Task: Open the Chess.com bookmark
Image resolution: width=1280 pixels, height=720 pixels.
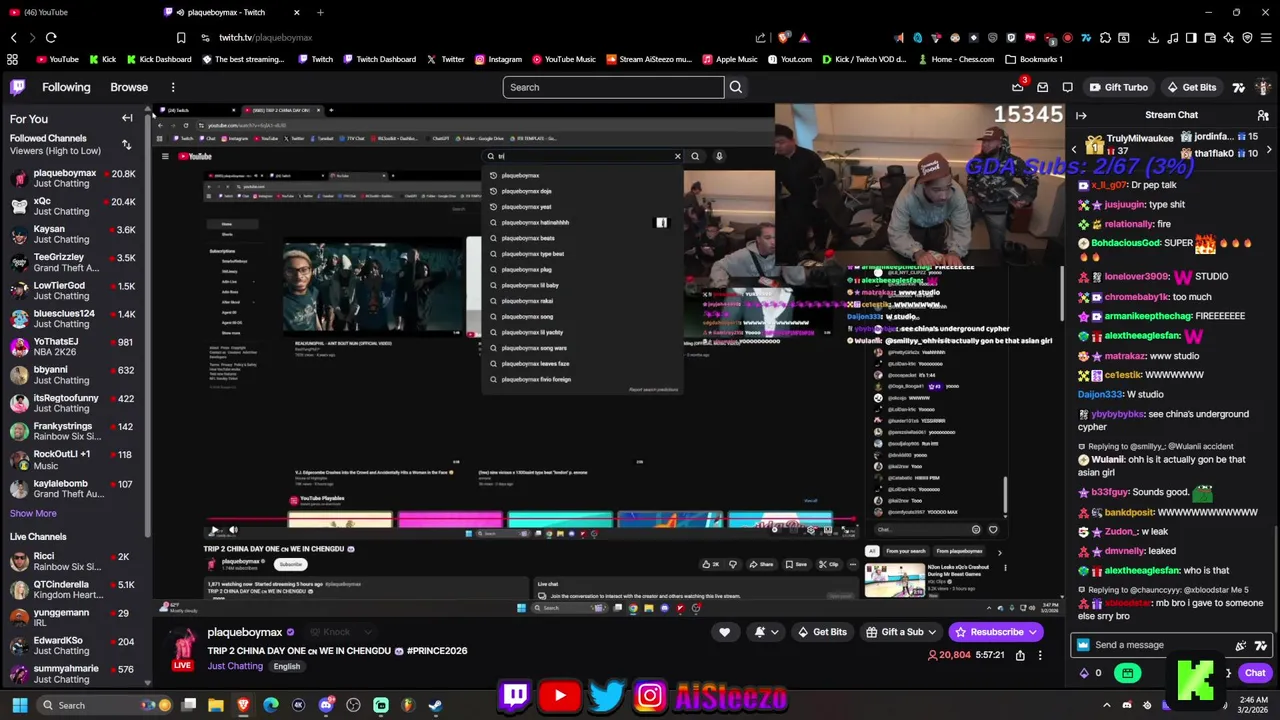Action: tap(956, 59)
